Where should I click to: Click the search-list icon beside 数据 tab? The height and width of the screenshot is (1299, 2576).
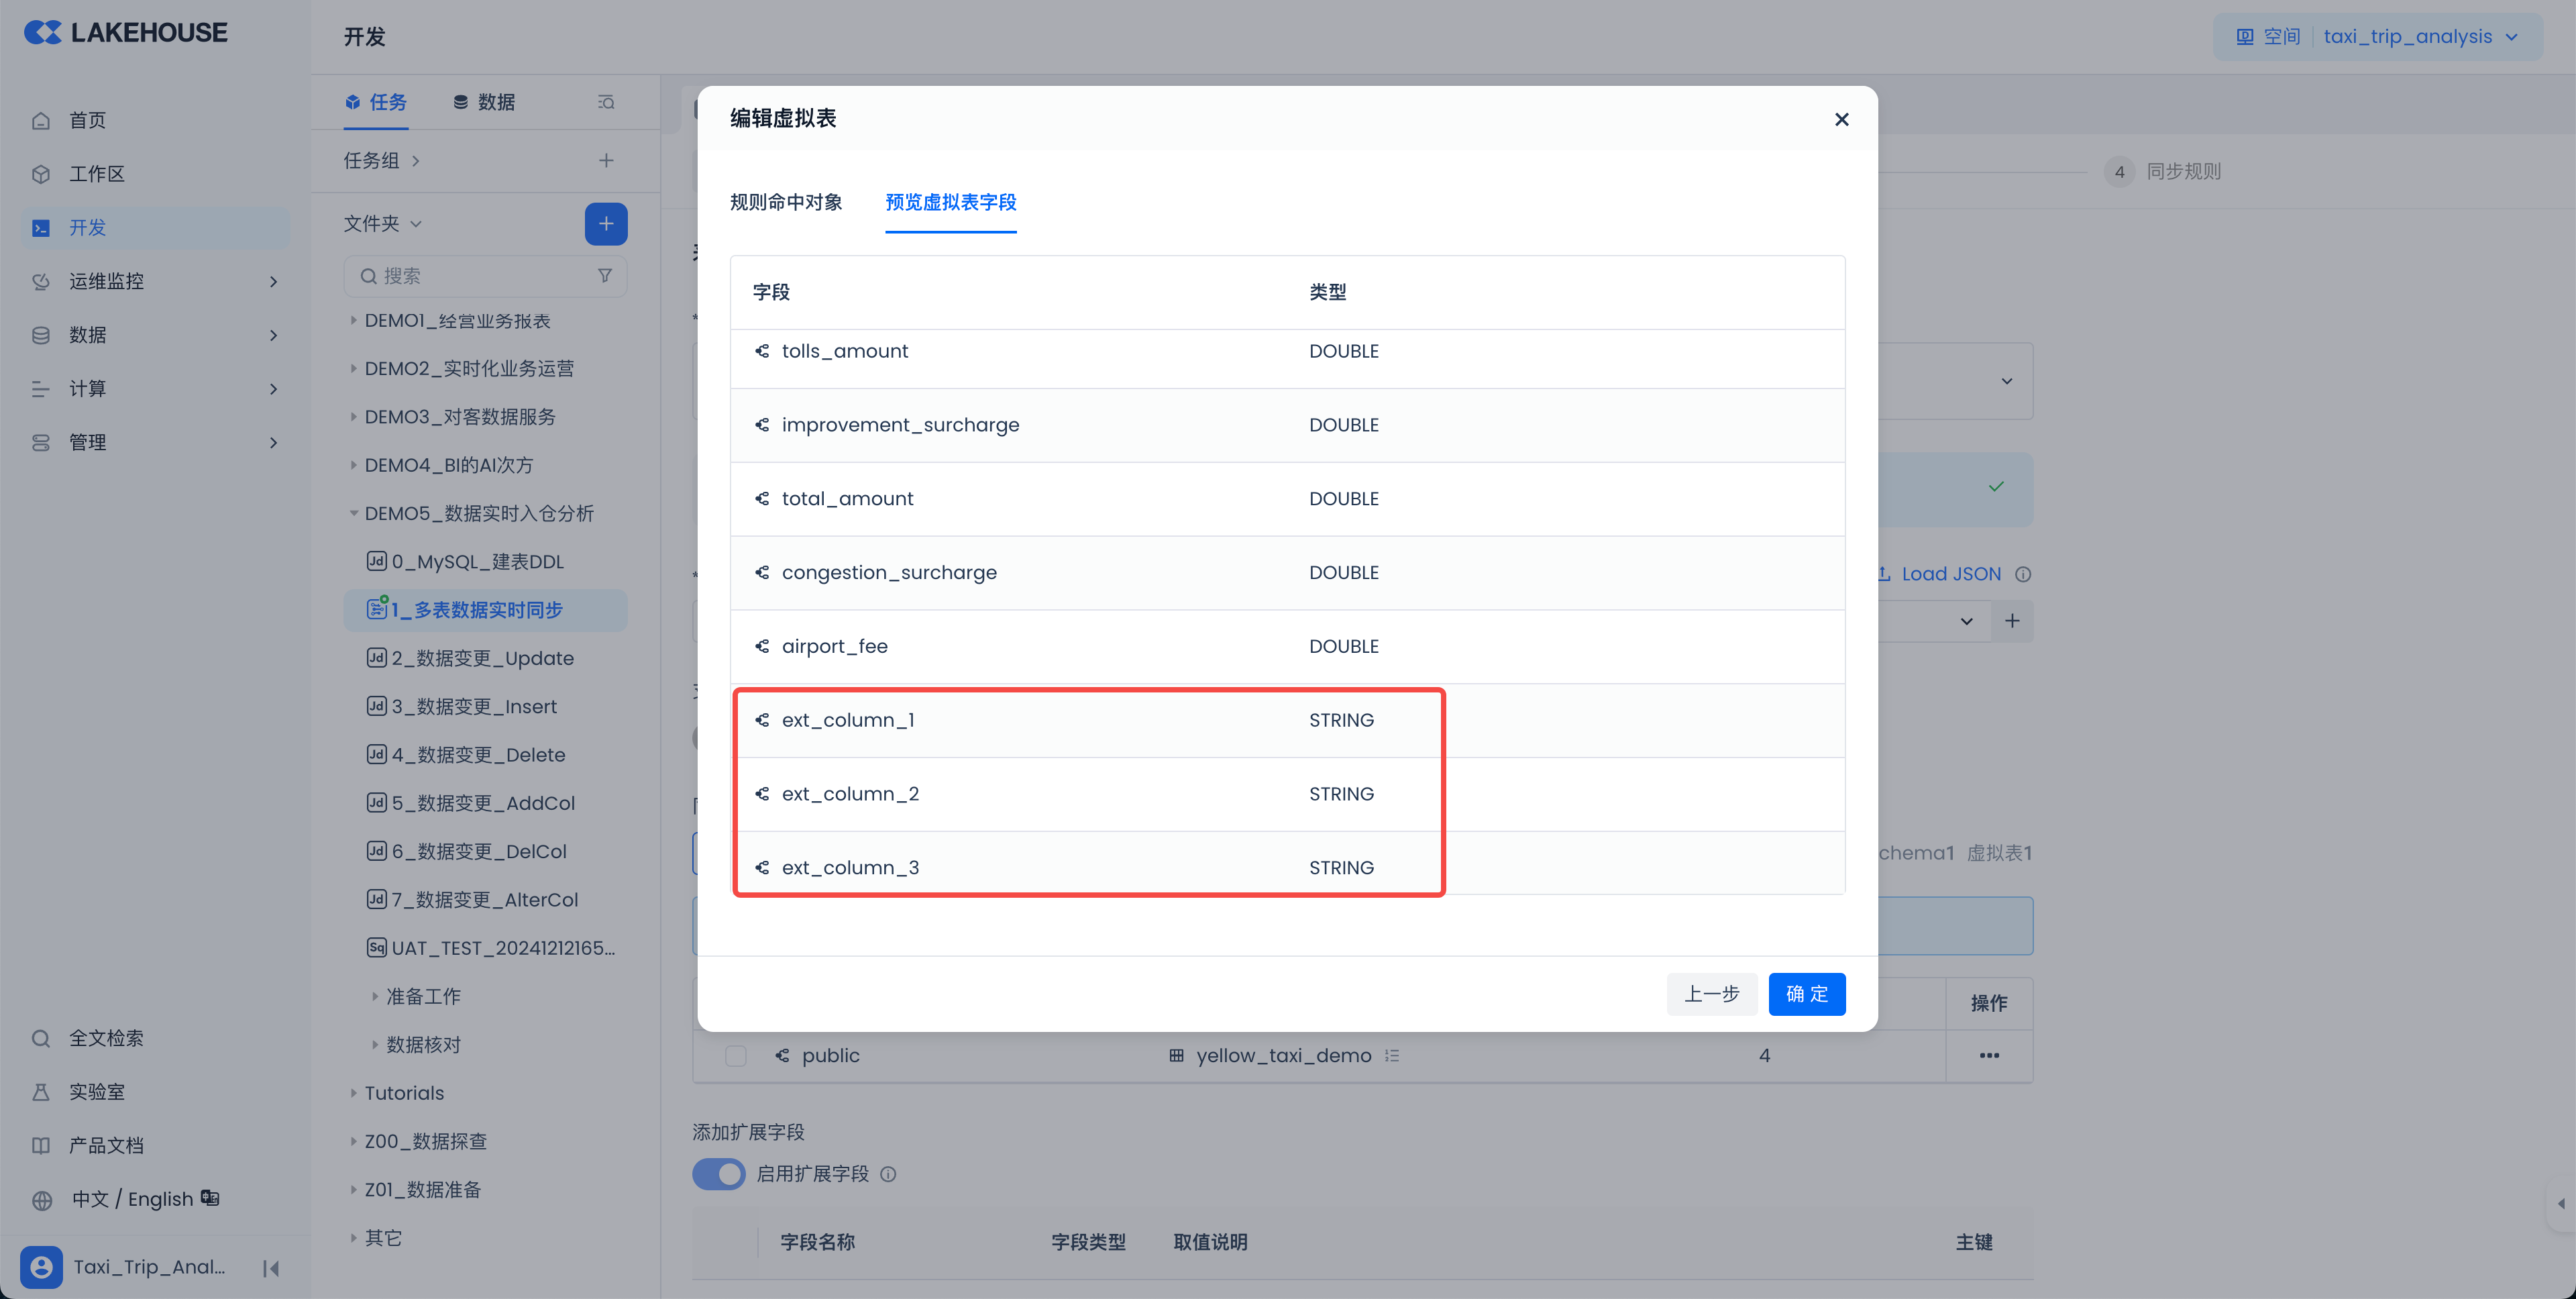click(606, 102)
